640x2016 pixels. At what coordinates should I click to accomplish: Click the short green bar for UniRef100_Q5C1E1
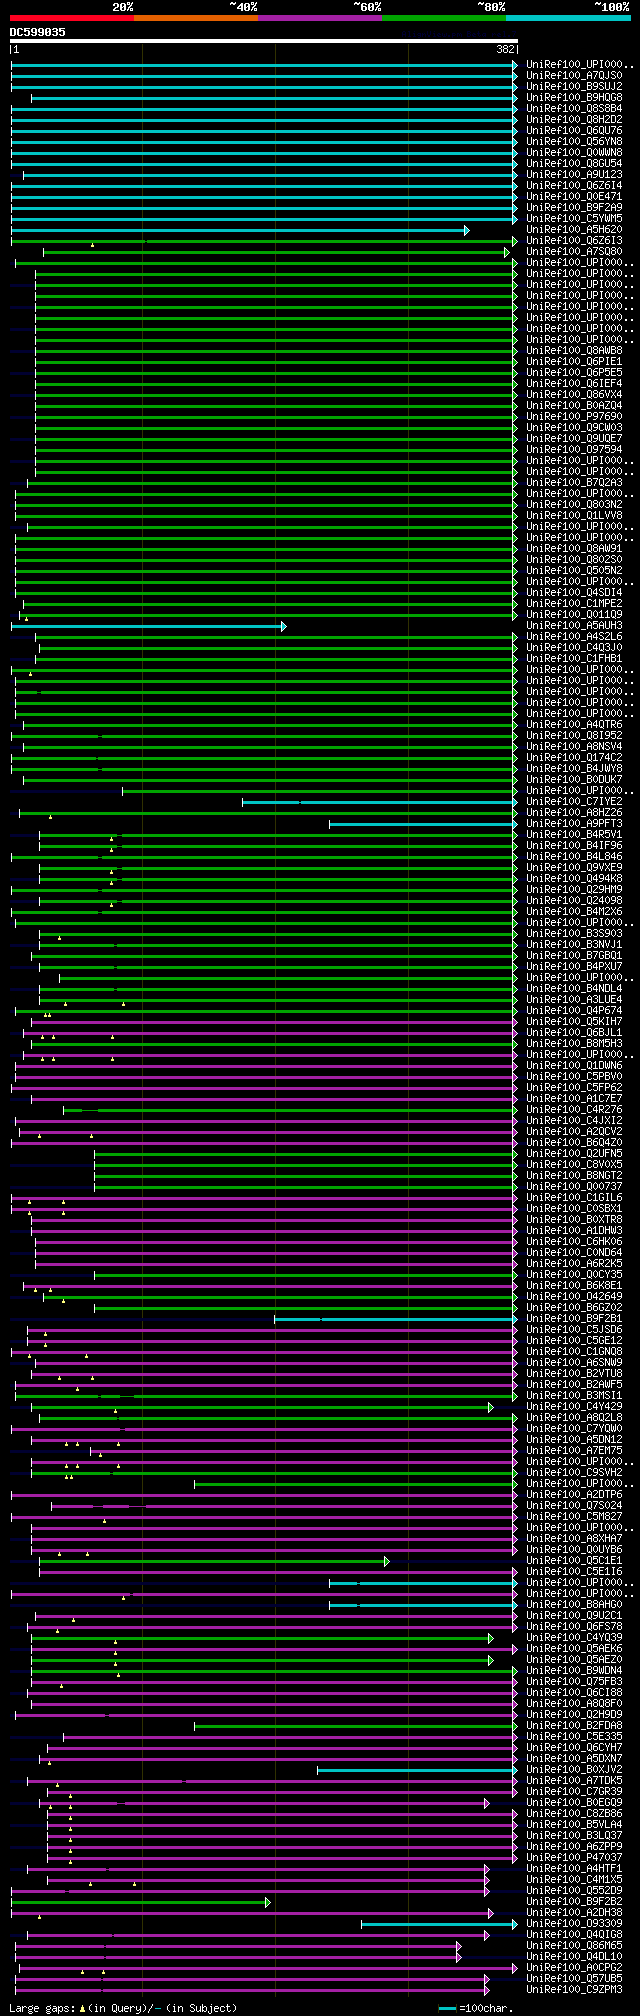[x=214, y=1561]
